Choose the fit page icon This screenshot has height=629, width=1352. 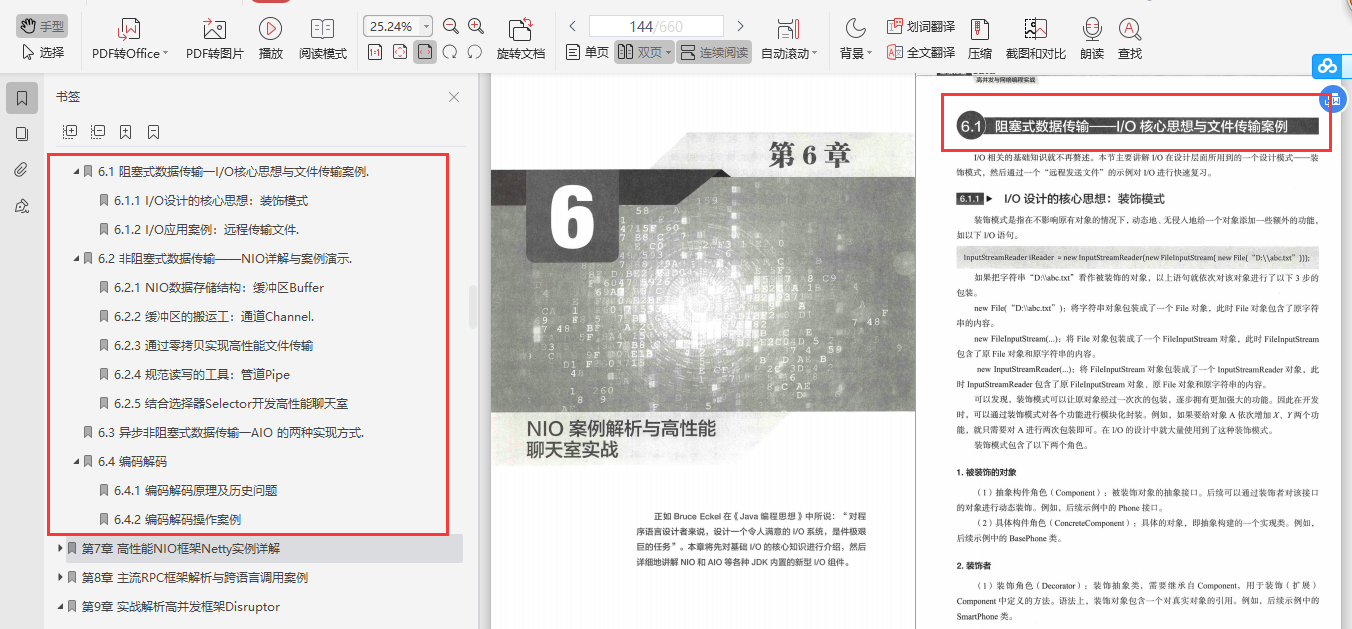400,52
